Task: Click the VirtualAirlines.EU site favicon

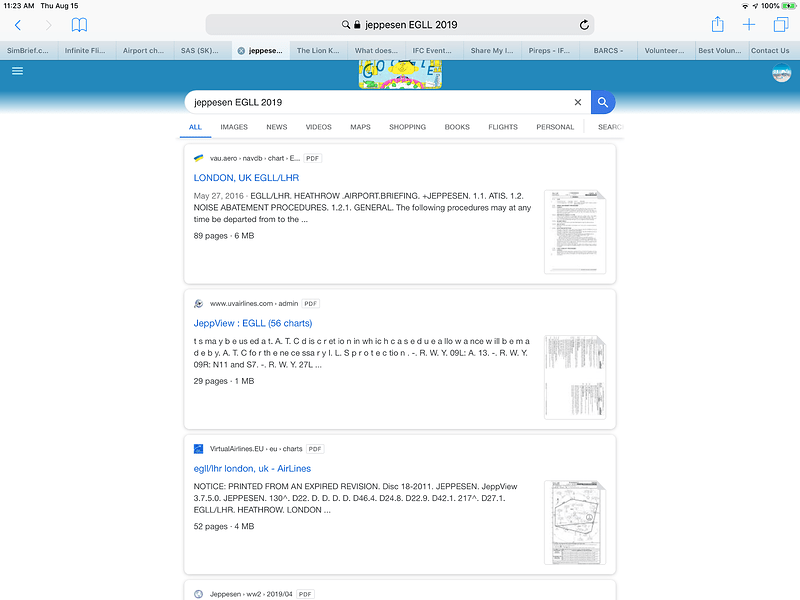Action: (x=198, y=449)
